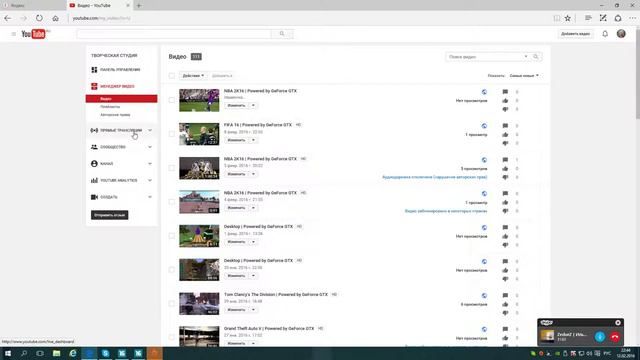Open the video search field dropdown arrow
640x360 pixels.
(x=526, y=57)
